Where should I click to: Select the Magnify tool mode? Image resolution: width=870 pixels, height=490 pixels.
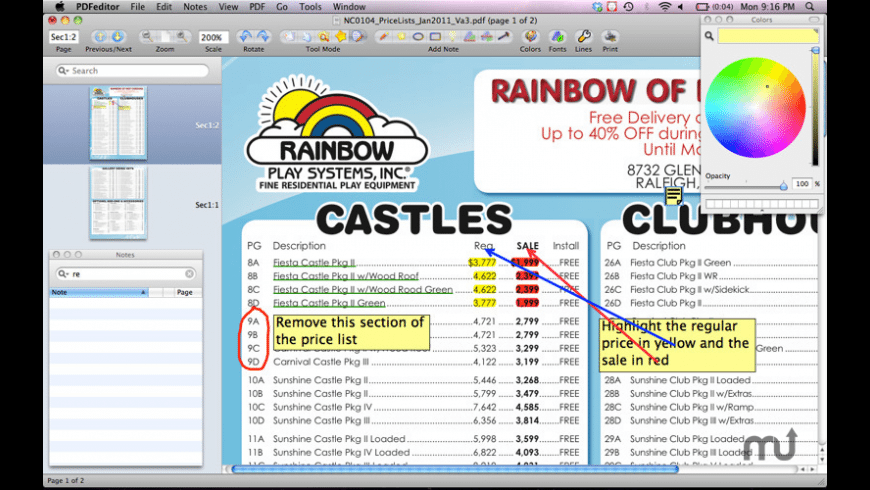323,37
